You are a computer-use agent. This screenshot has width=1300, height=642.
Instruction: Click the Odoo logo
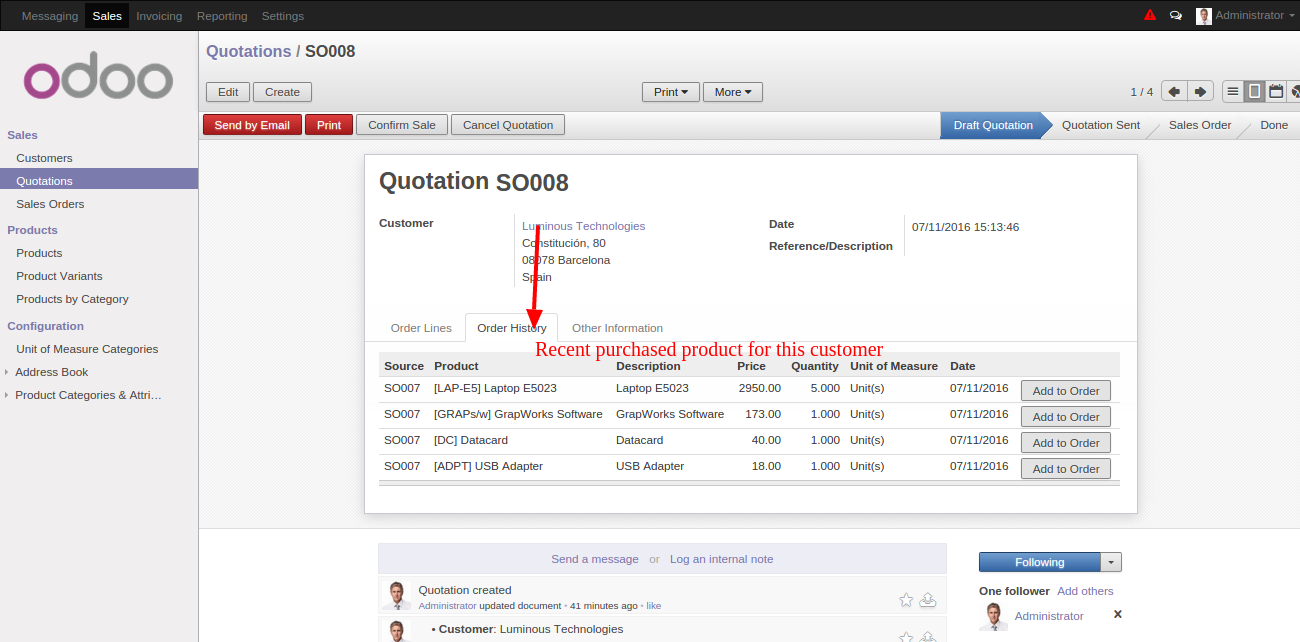coord(99,75)
